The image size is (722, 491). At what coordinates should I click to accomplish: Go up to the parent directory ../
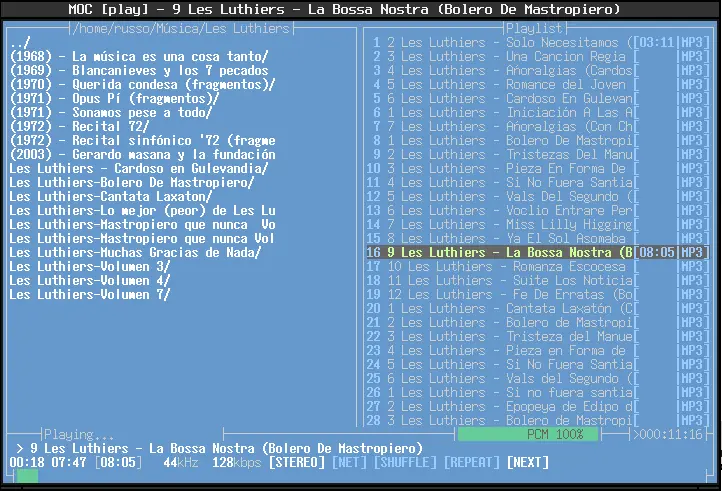(x=20, y=42)
